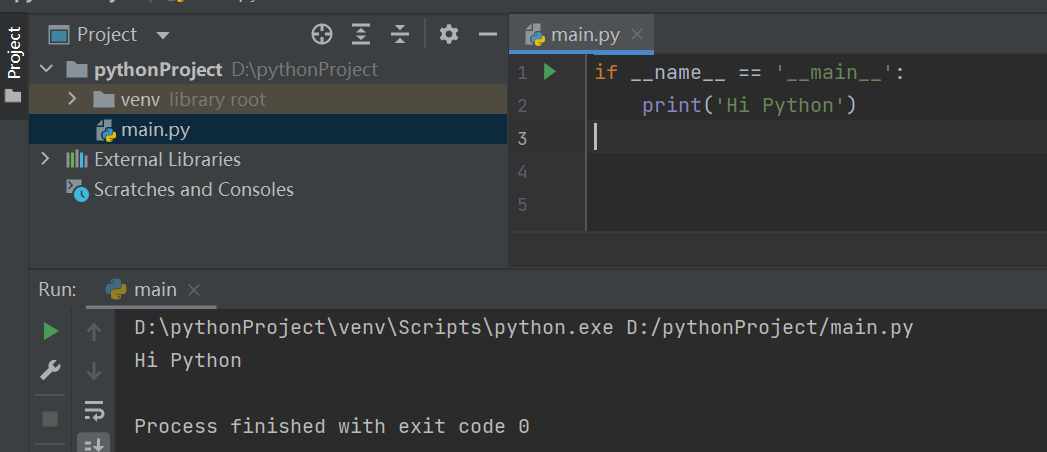This screenshot has height=452, width=1047.
Task: Open Project panel settings gear
Action: click(449, 35)
